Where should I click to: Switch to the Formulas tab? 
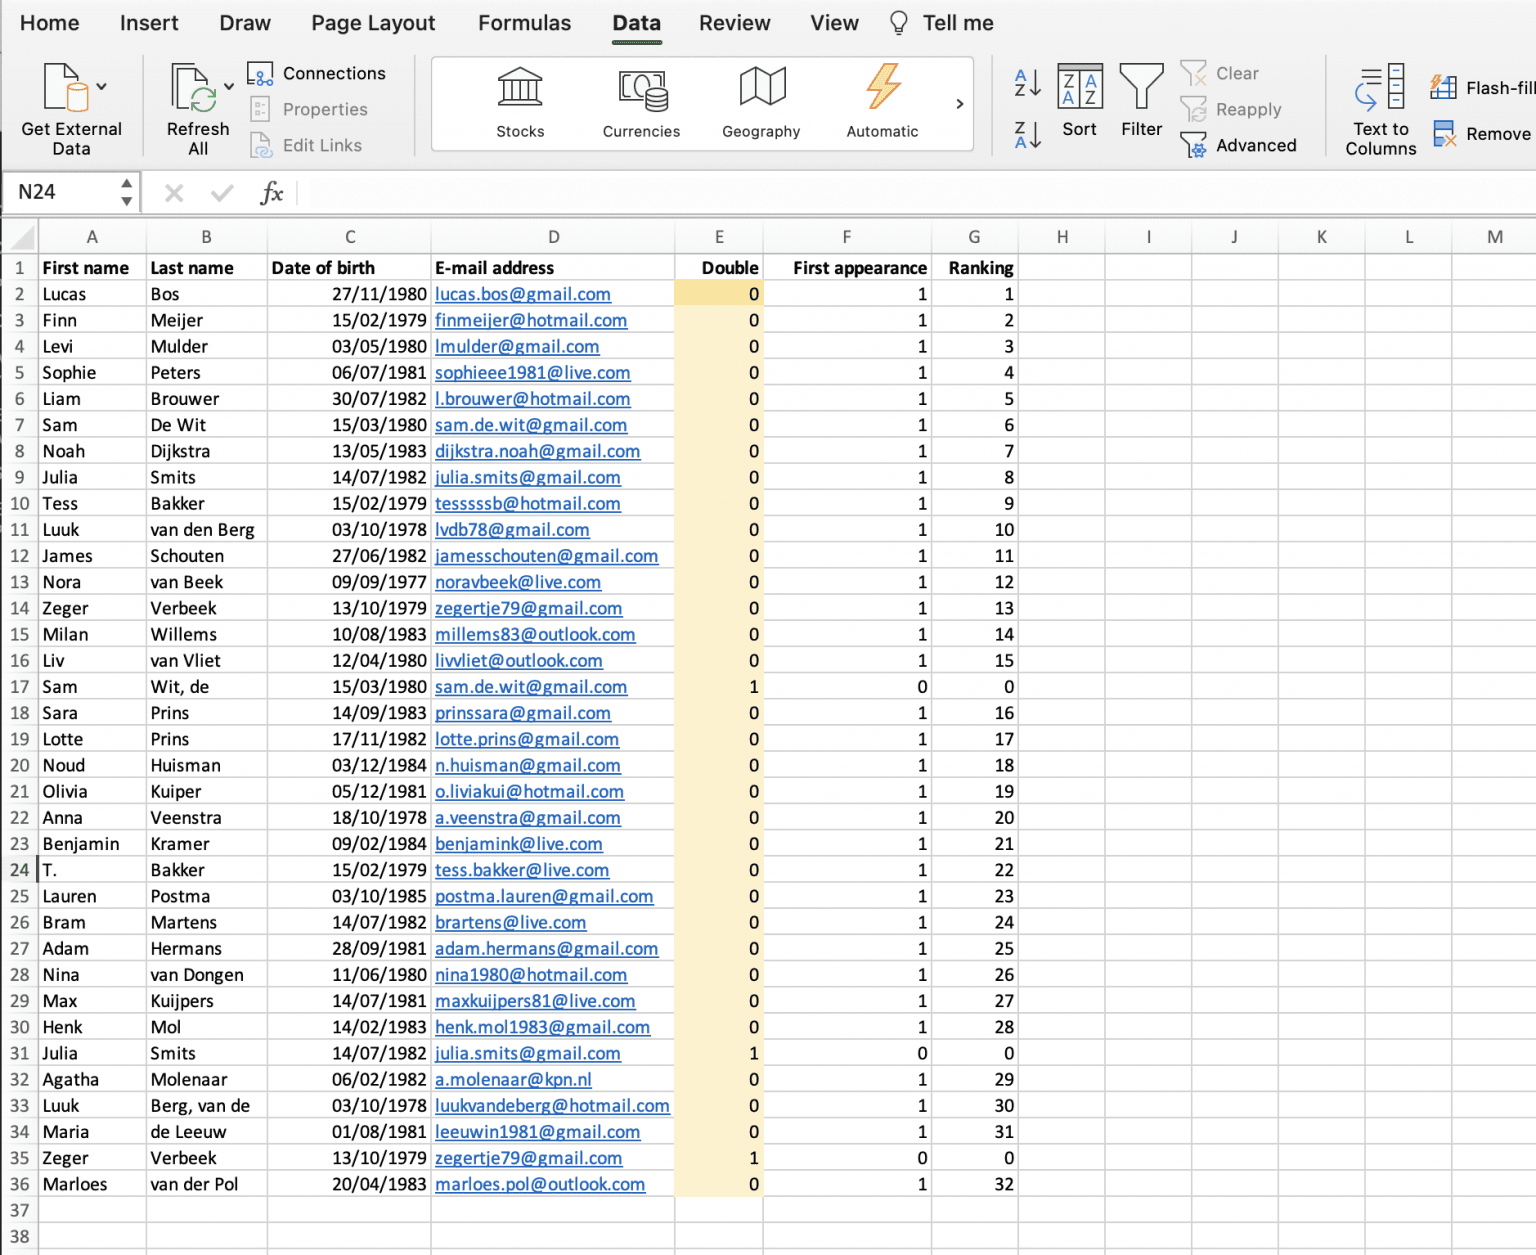(x=524, y=23)
